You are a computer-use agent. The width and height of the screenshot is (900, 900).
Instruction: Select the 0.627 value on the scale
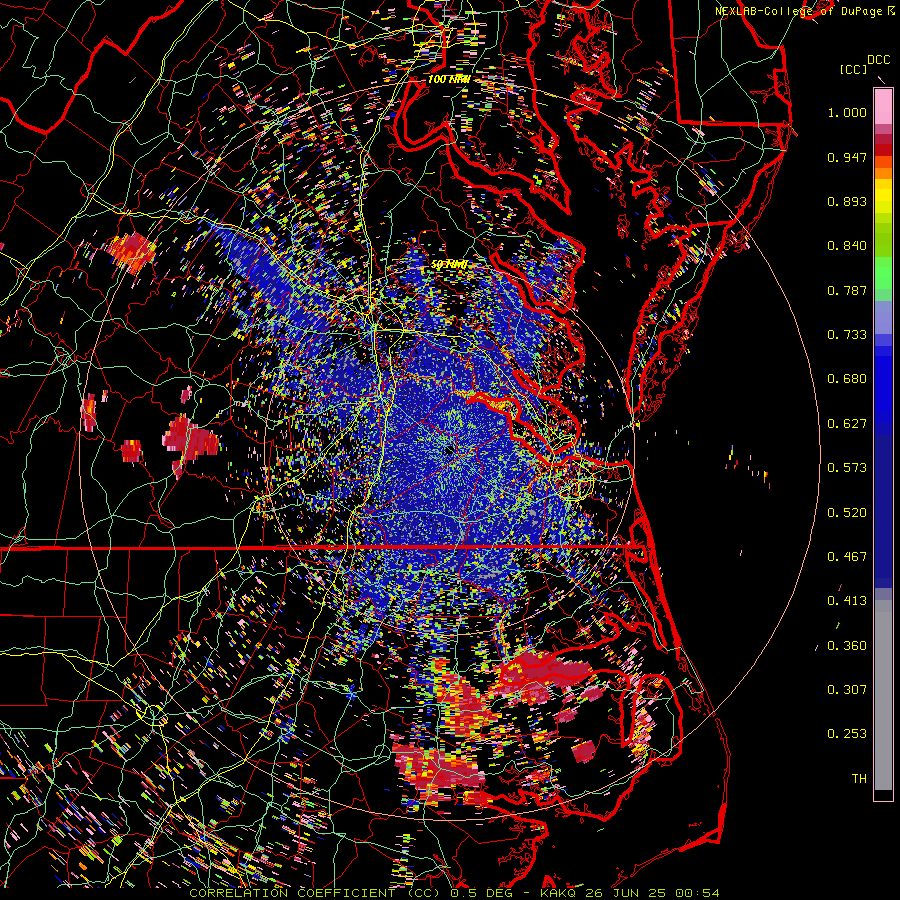coord(847,424)
